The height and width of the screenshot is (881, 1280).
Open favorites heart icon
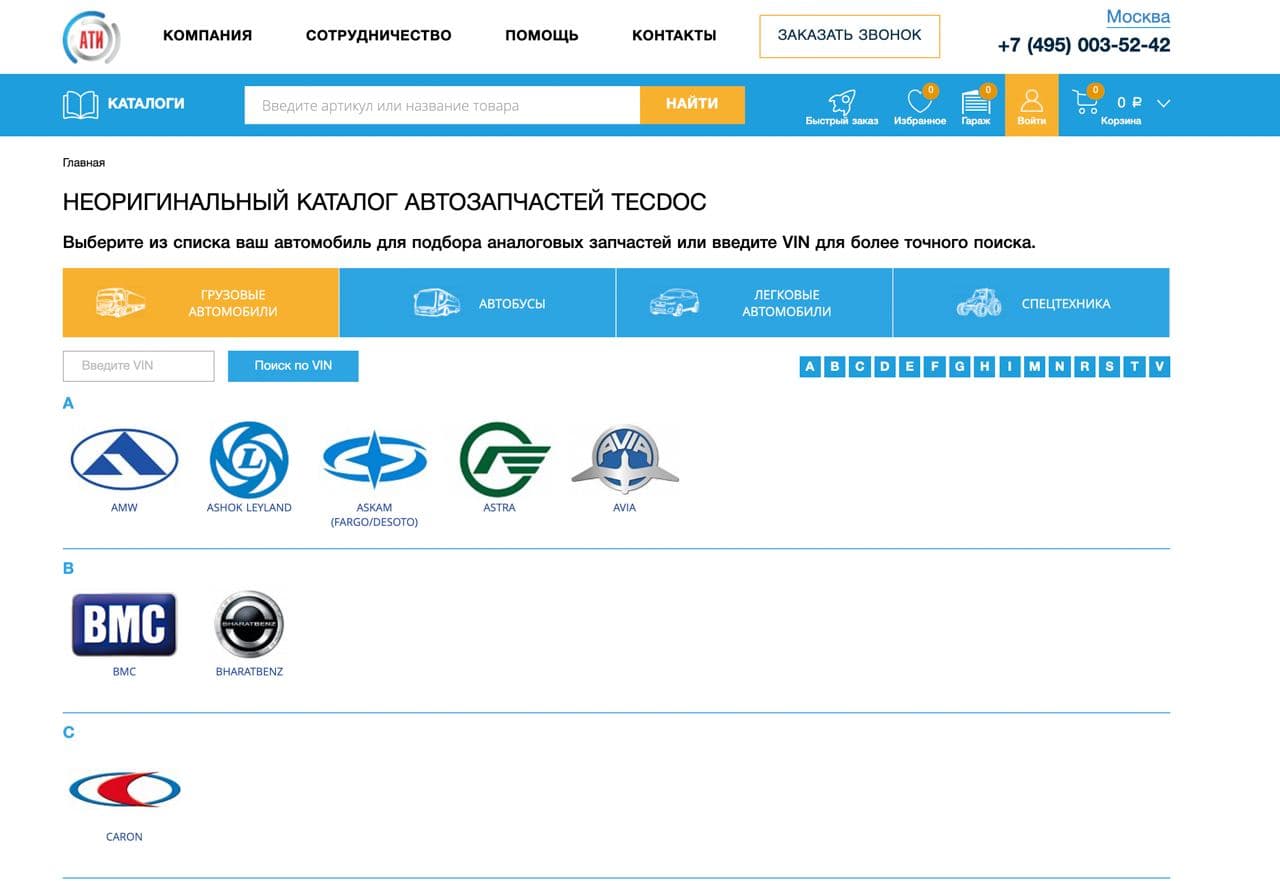coord(919,101)
